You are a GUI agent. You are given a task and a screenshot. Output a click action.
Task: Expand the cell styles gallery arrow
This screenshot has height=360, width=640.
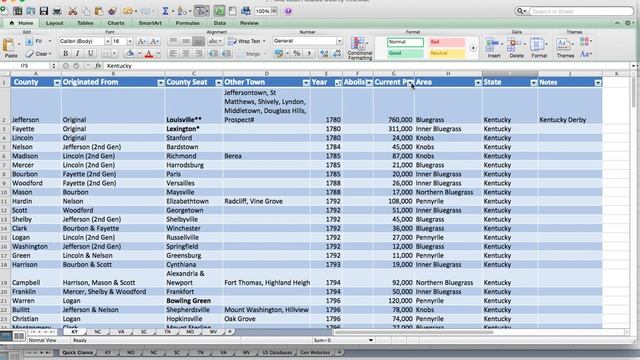(x=473, y=48)
